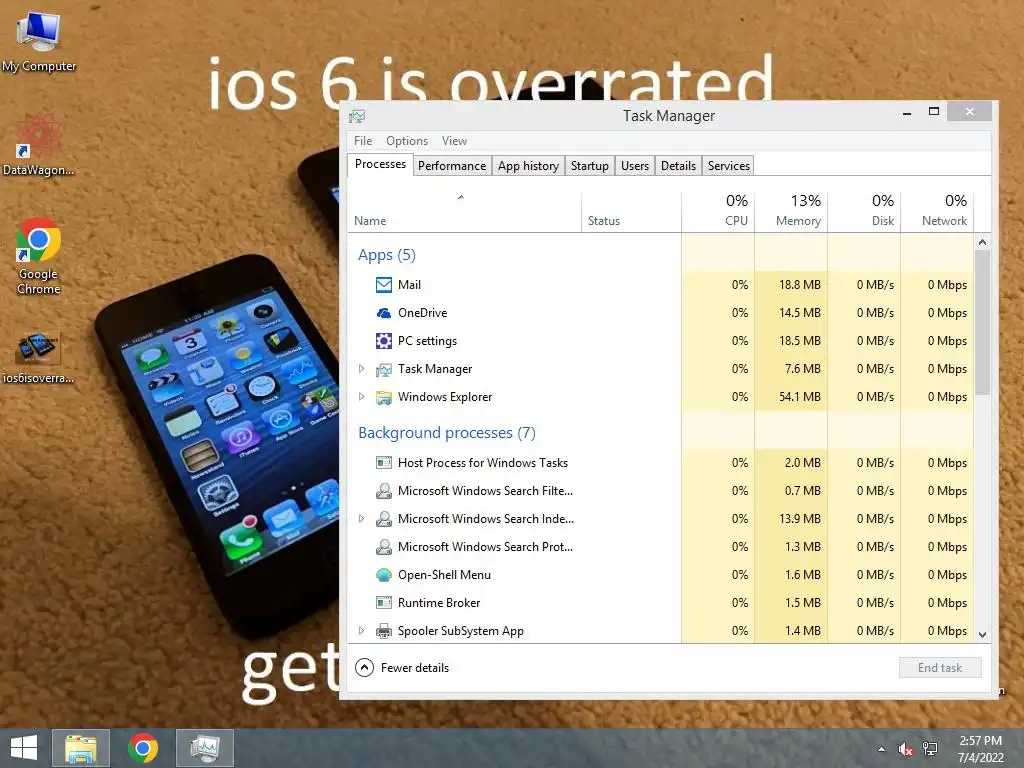Click the muted volume tray icon
Screen dimensions: 1024x768
point(905,749)
